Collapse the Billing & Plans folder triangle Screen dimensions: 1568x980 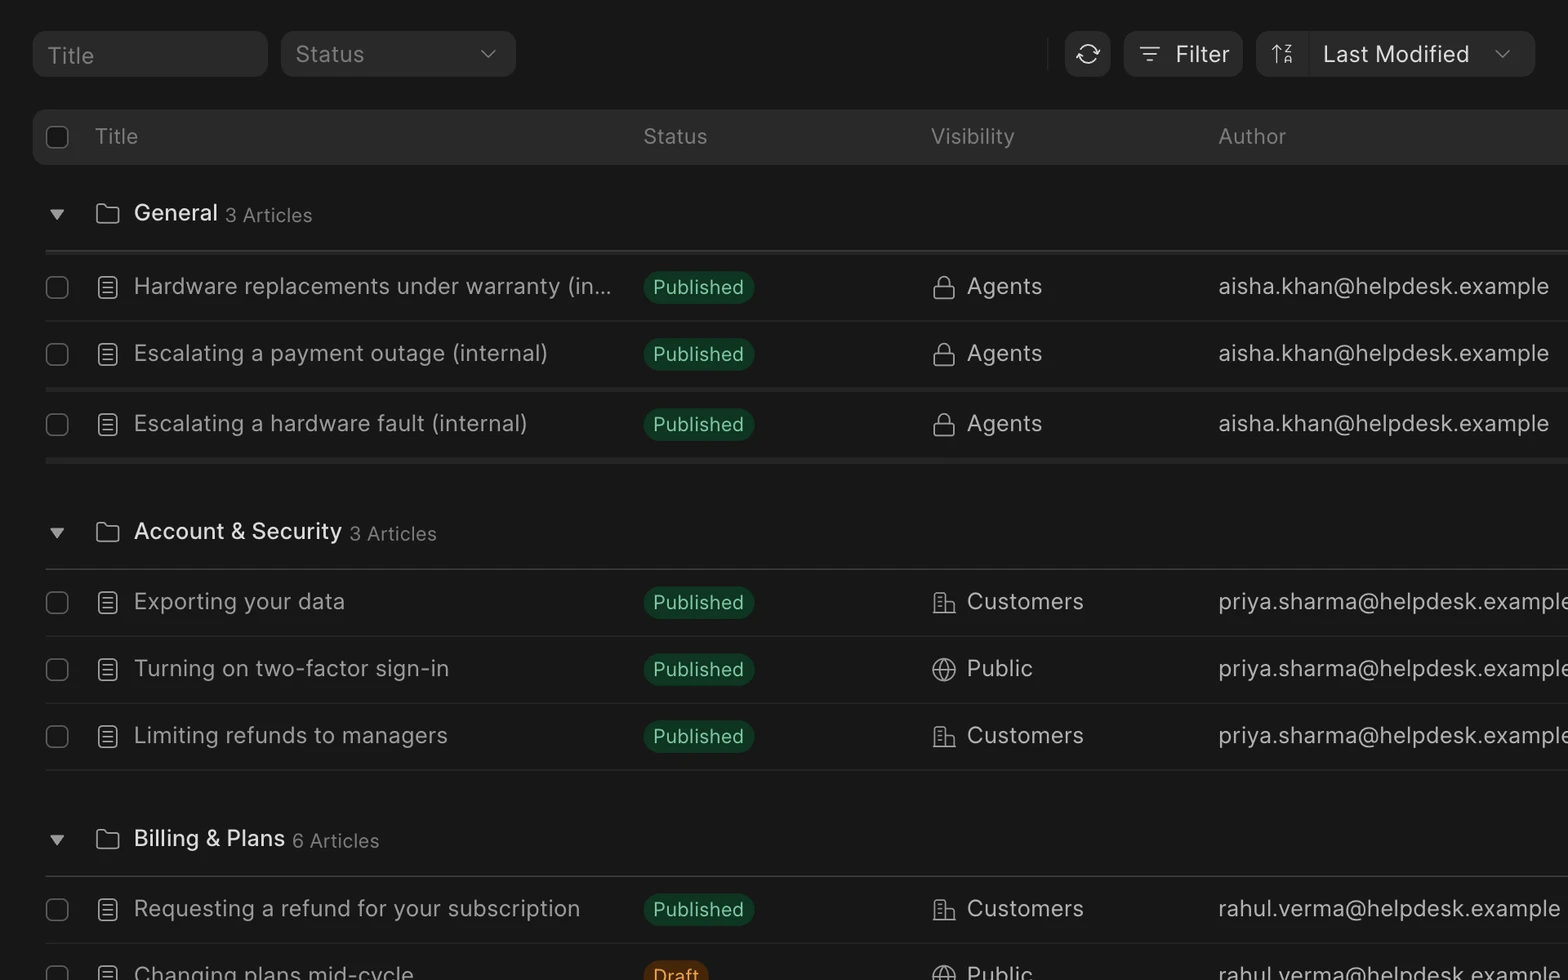pos(57,840)
